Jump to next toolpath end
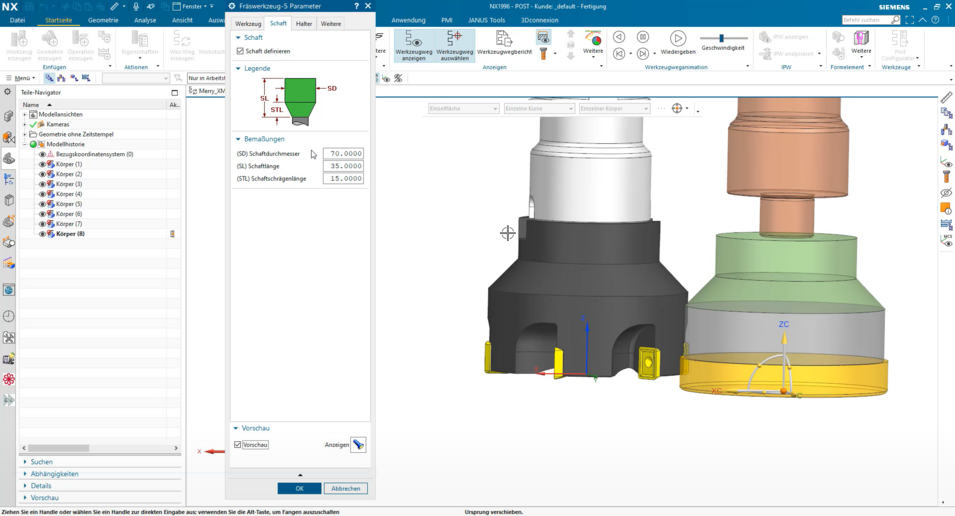Viewport: 955px width, 516px height. tap(643, 54)
